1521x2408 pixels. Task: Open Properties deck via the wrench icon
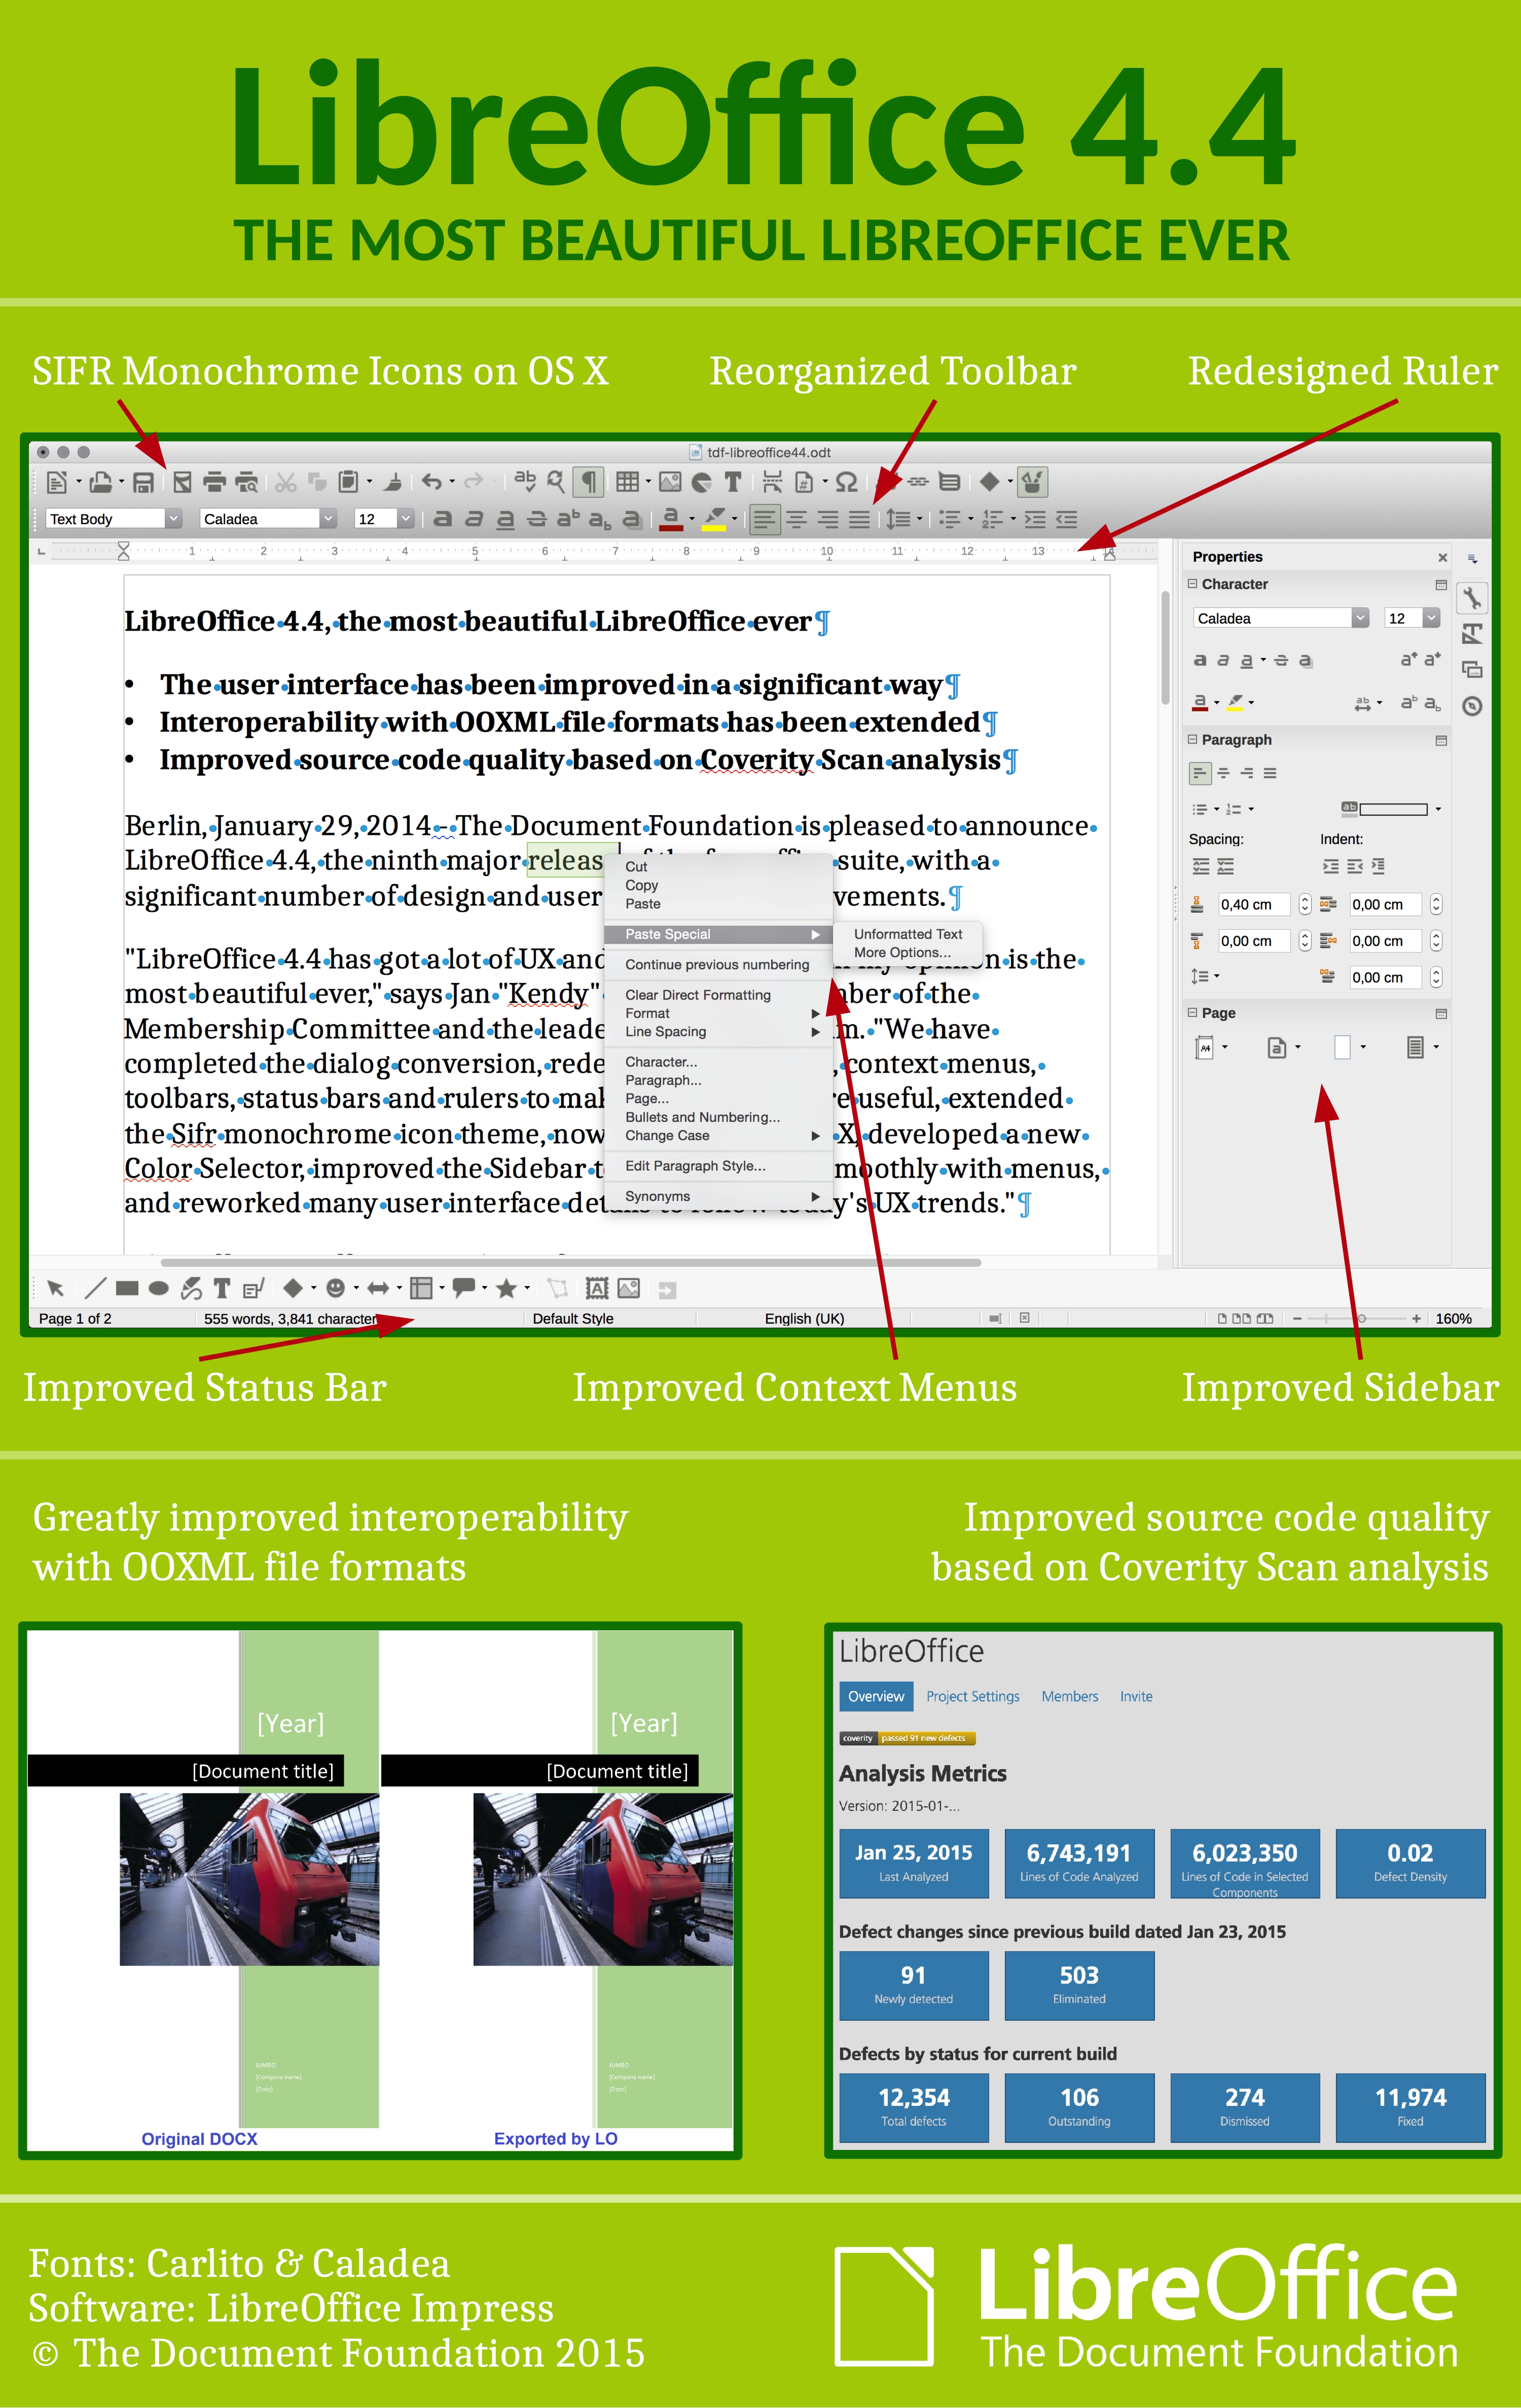click(1472, 599)
